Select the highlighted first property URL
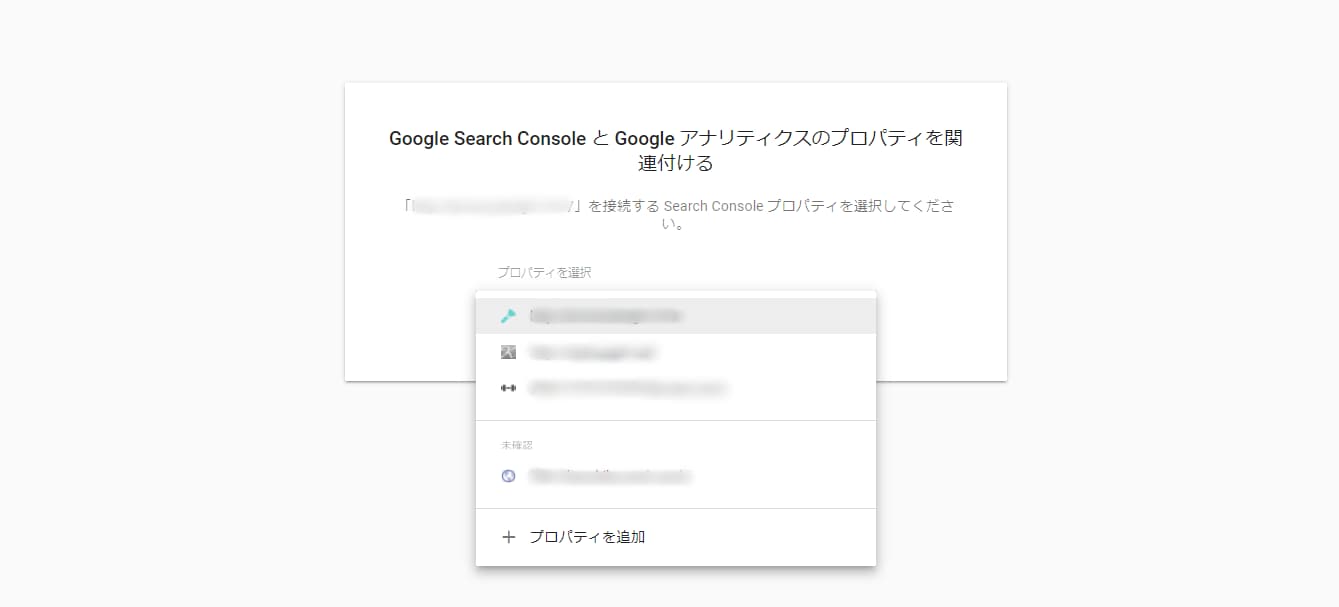 605,316
